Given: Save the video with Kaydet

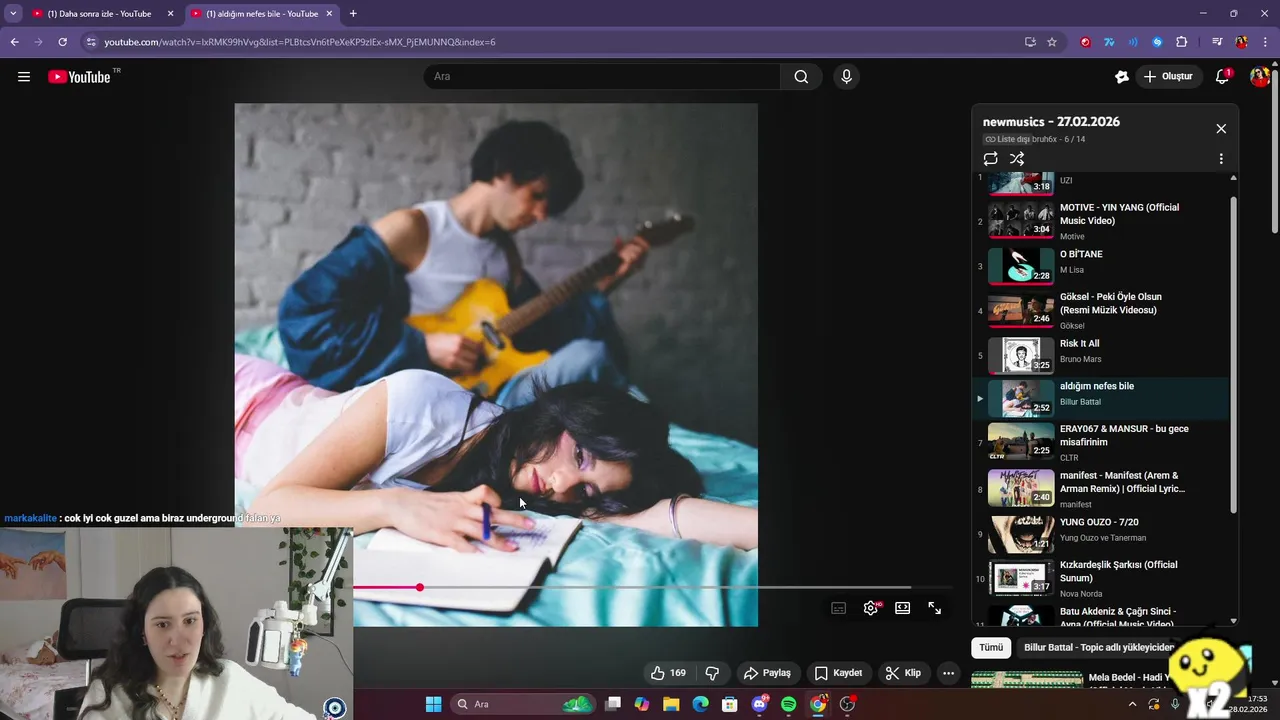Looking at the screenshot, I should point(838,673).
